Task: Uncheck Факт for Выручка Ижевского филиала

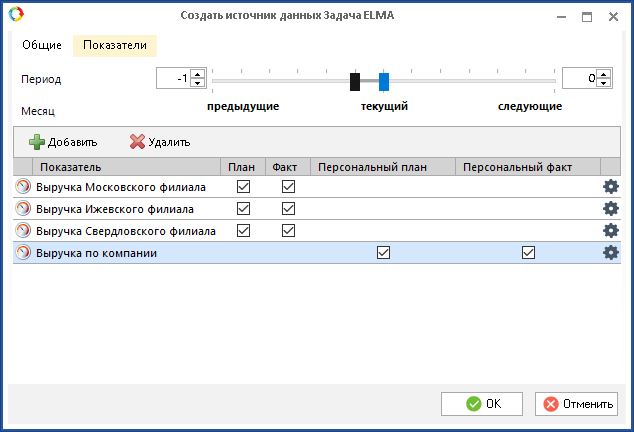Action: (x=288, y=209)
